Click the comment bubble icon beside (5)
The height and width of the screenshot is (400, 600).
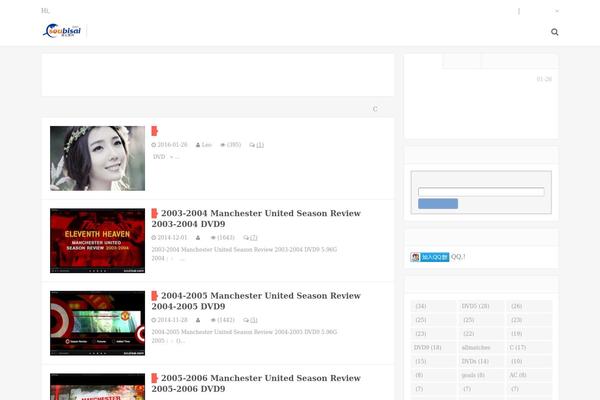point(246,320)
